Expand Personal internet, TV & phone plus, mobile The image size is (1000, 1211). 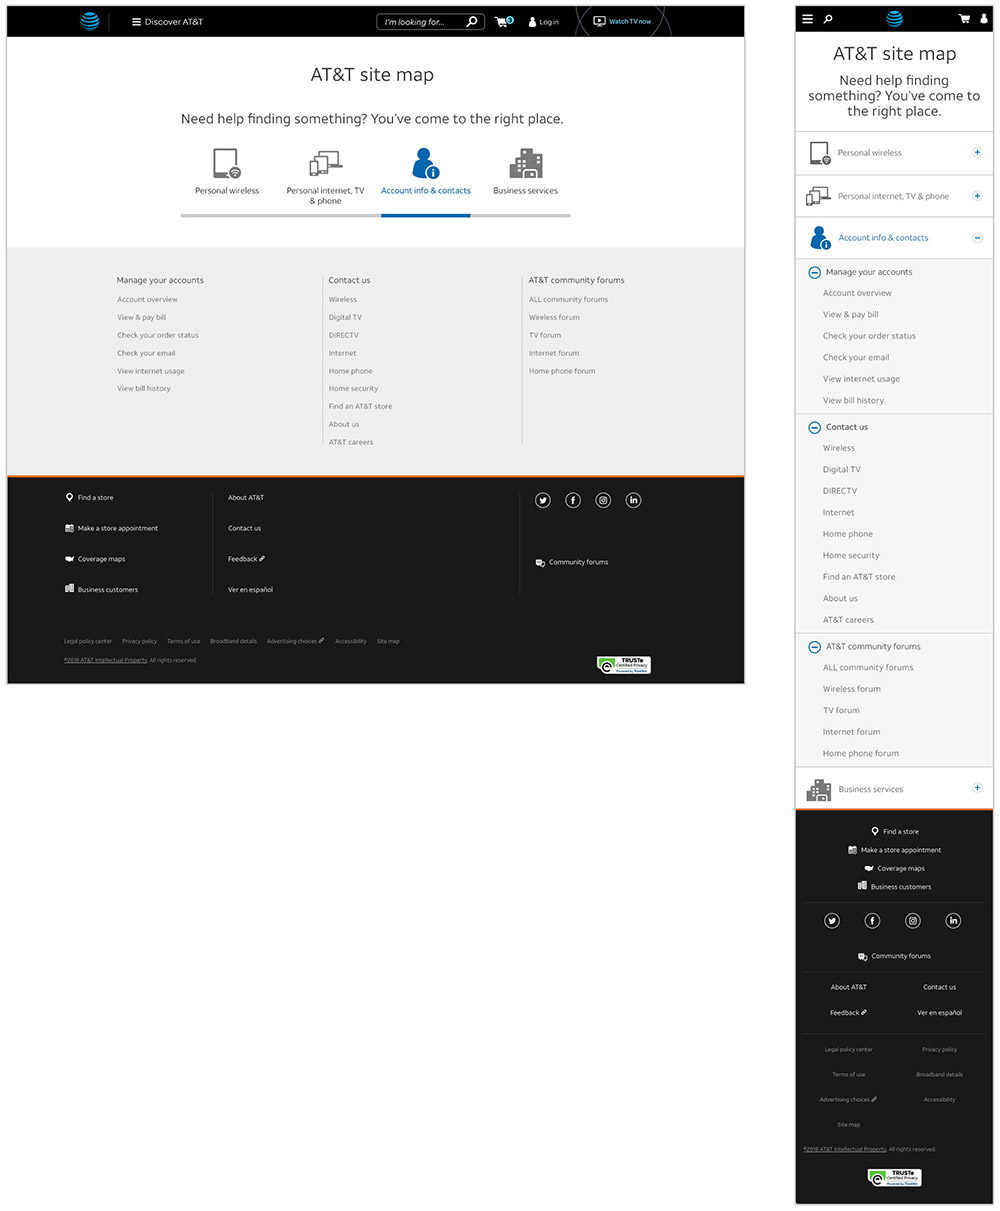977,196
